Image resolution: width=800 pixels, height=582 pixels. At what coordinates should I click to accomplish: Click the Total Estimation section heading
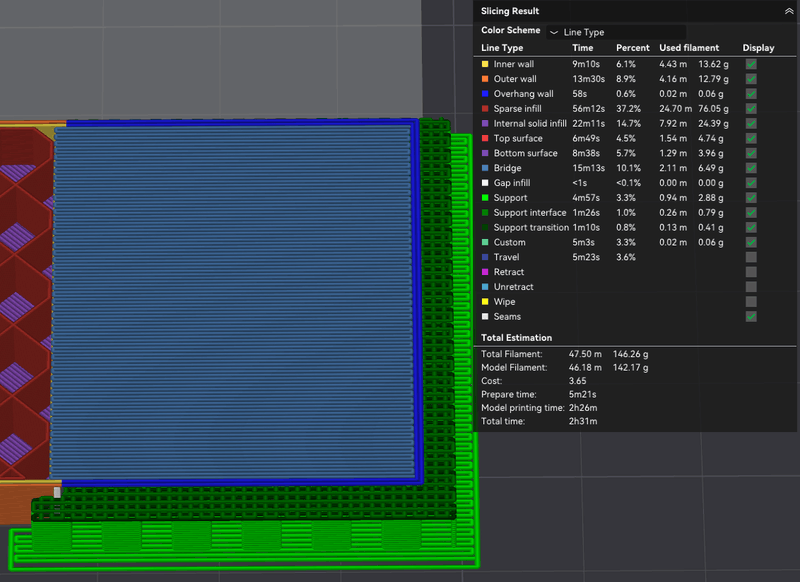click(516, 338)
